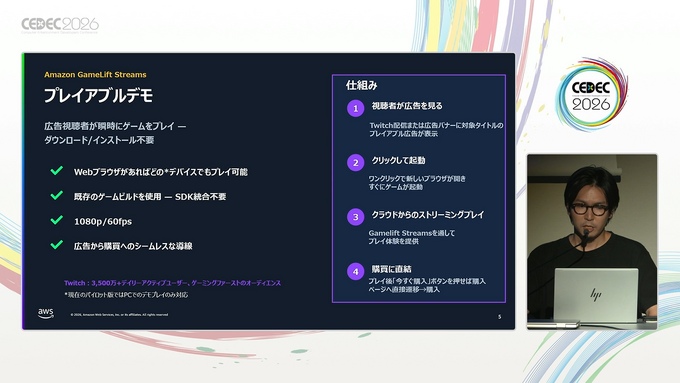Image resolution: width=680 pixels, height=383 pixels.
Task: Click the checkmark beside 1080p/60fps
Action: pyautogui.click(x=57, y=220)
